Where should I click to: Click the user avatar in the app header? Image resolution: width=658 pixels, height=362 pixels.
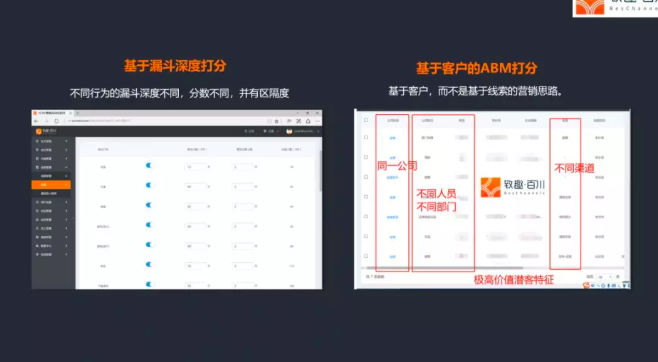(x=289, y=131)
